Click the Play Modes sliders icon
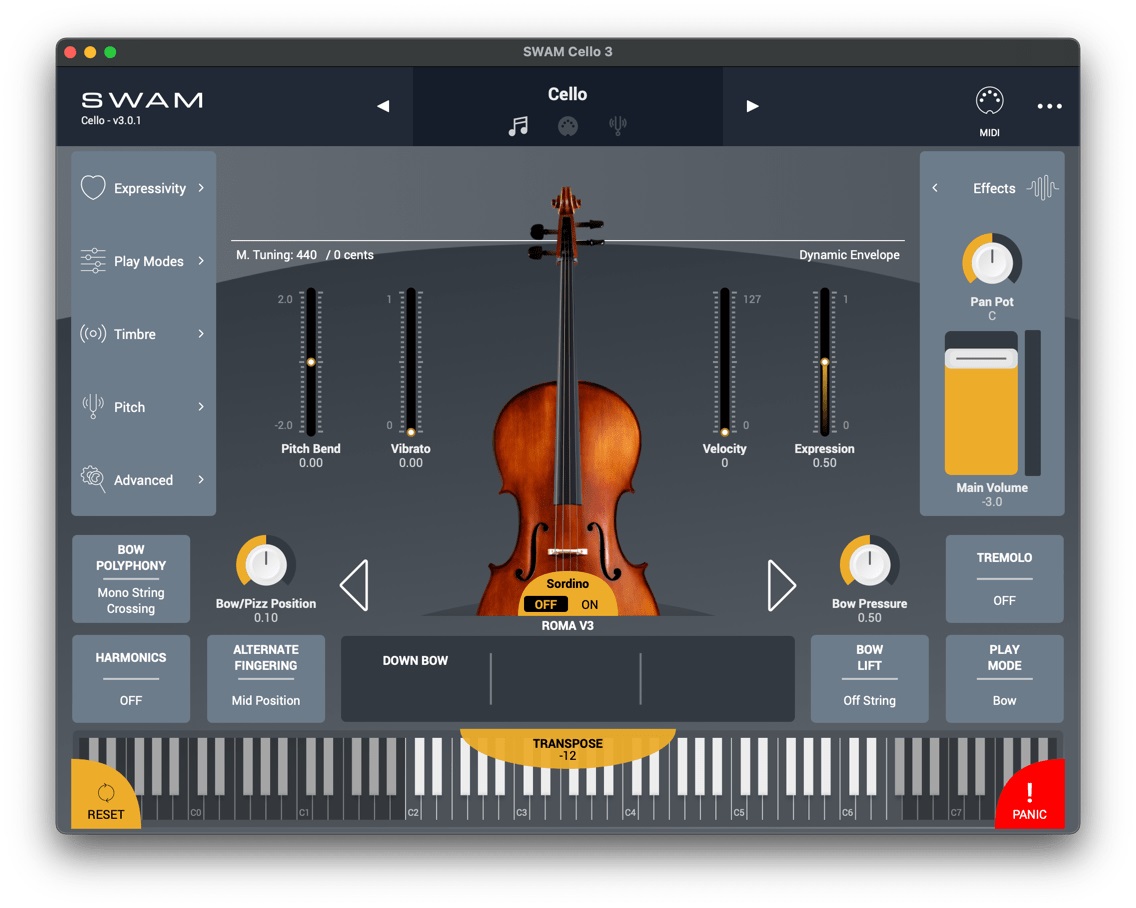1136x908 pixels. [93, 261]
